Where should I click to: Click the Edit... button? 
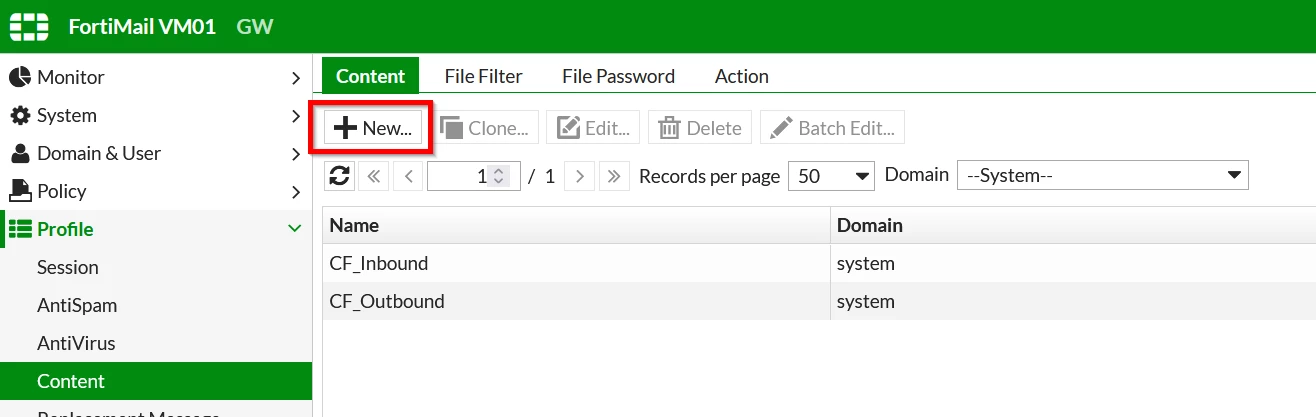coord(594,128)
